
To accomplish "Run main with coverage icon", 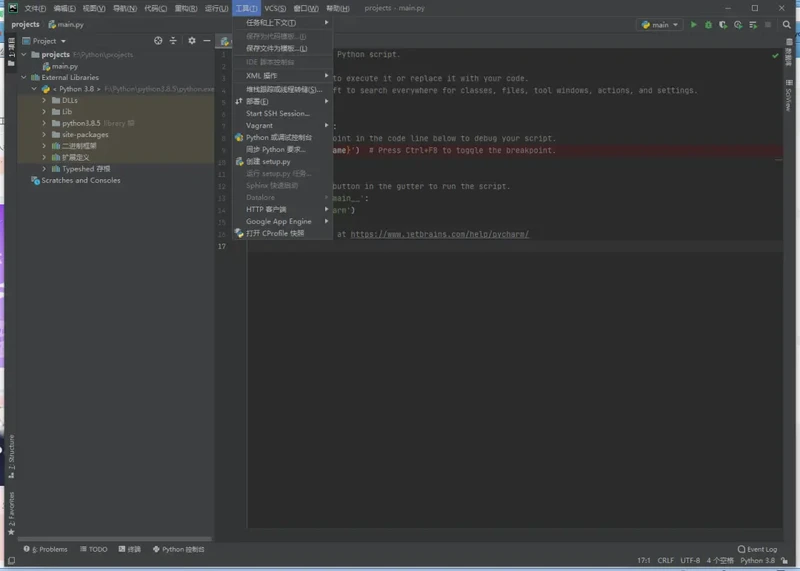I will pos(722,25).
